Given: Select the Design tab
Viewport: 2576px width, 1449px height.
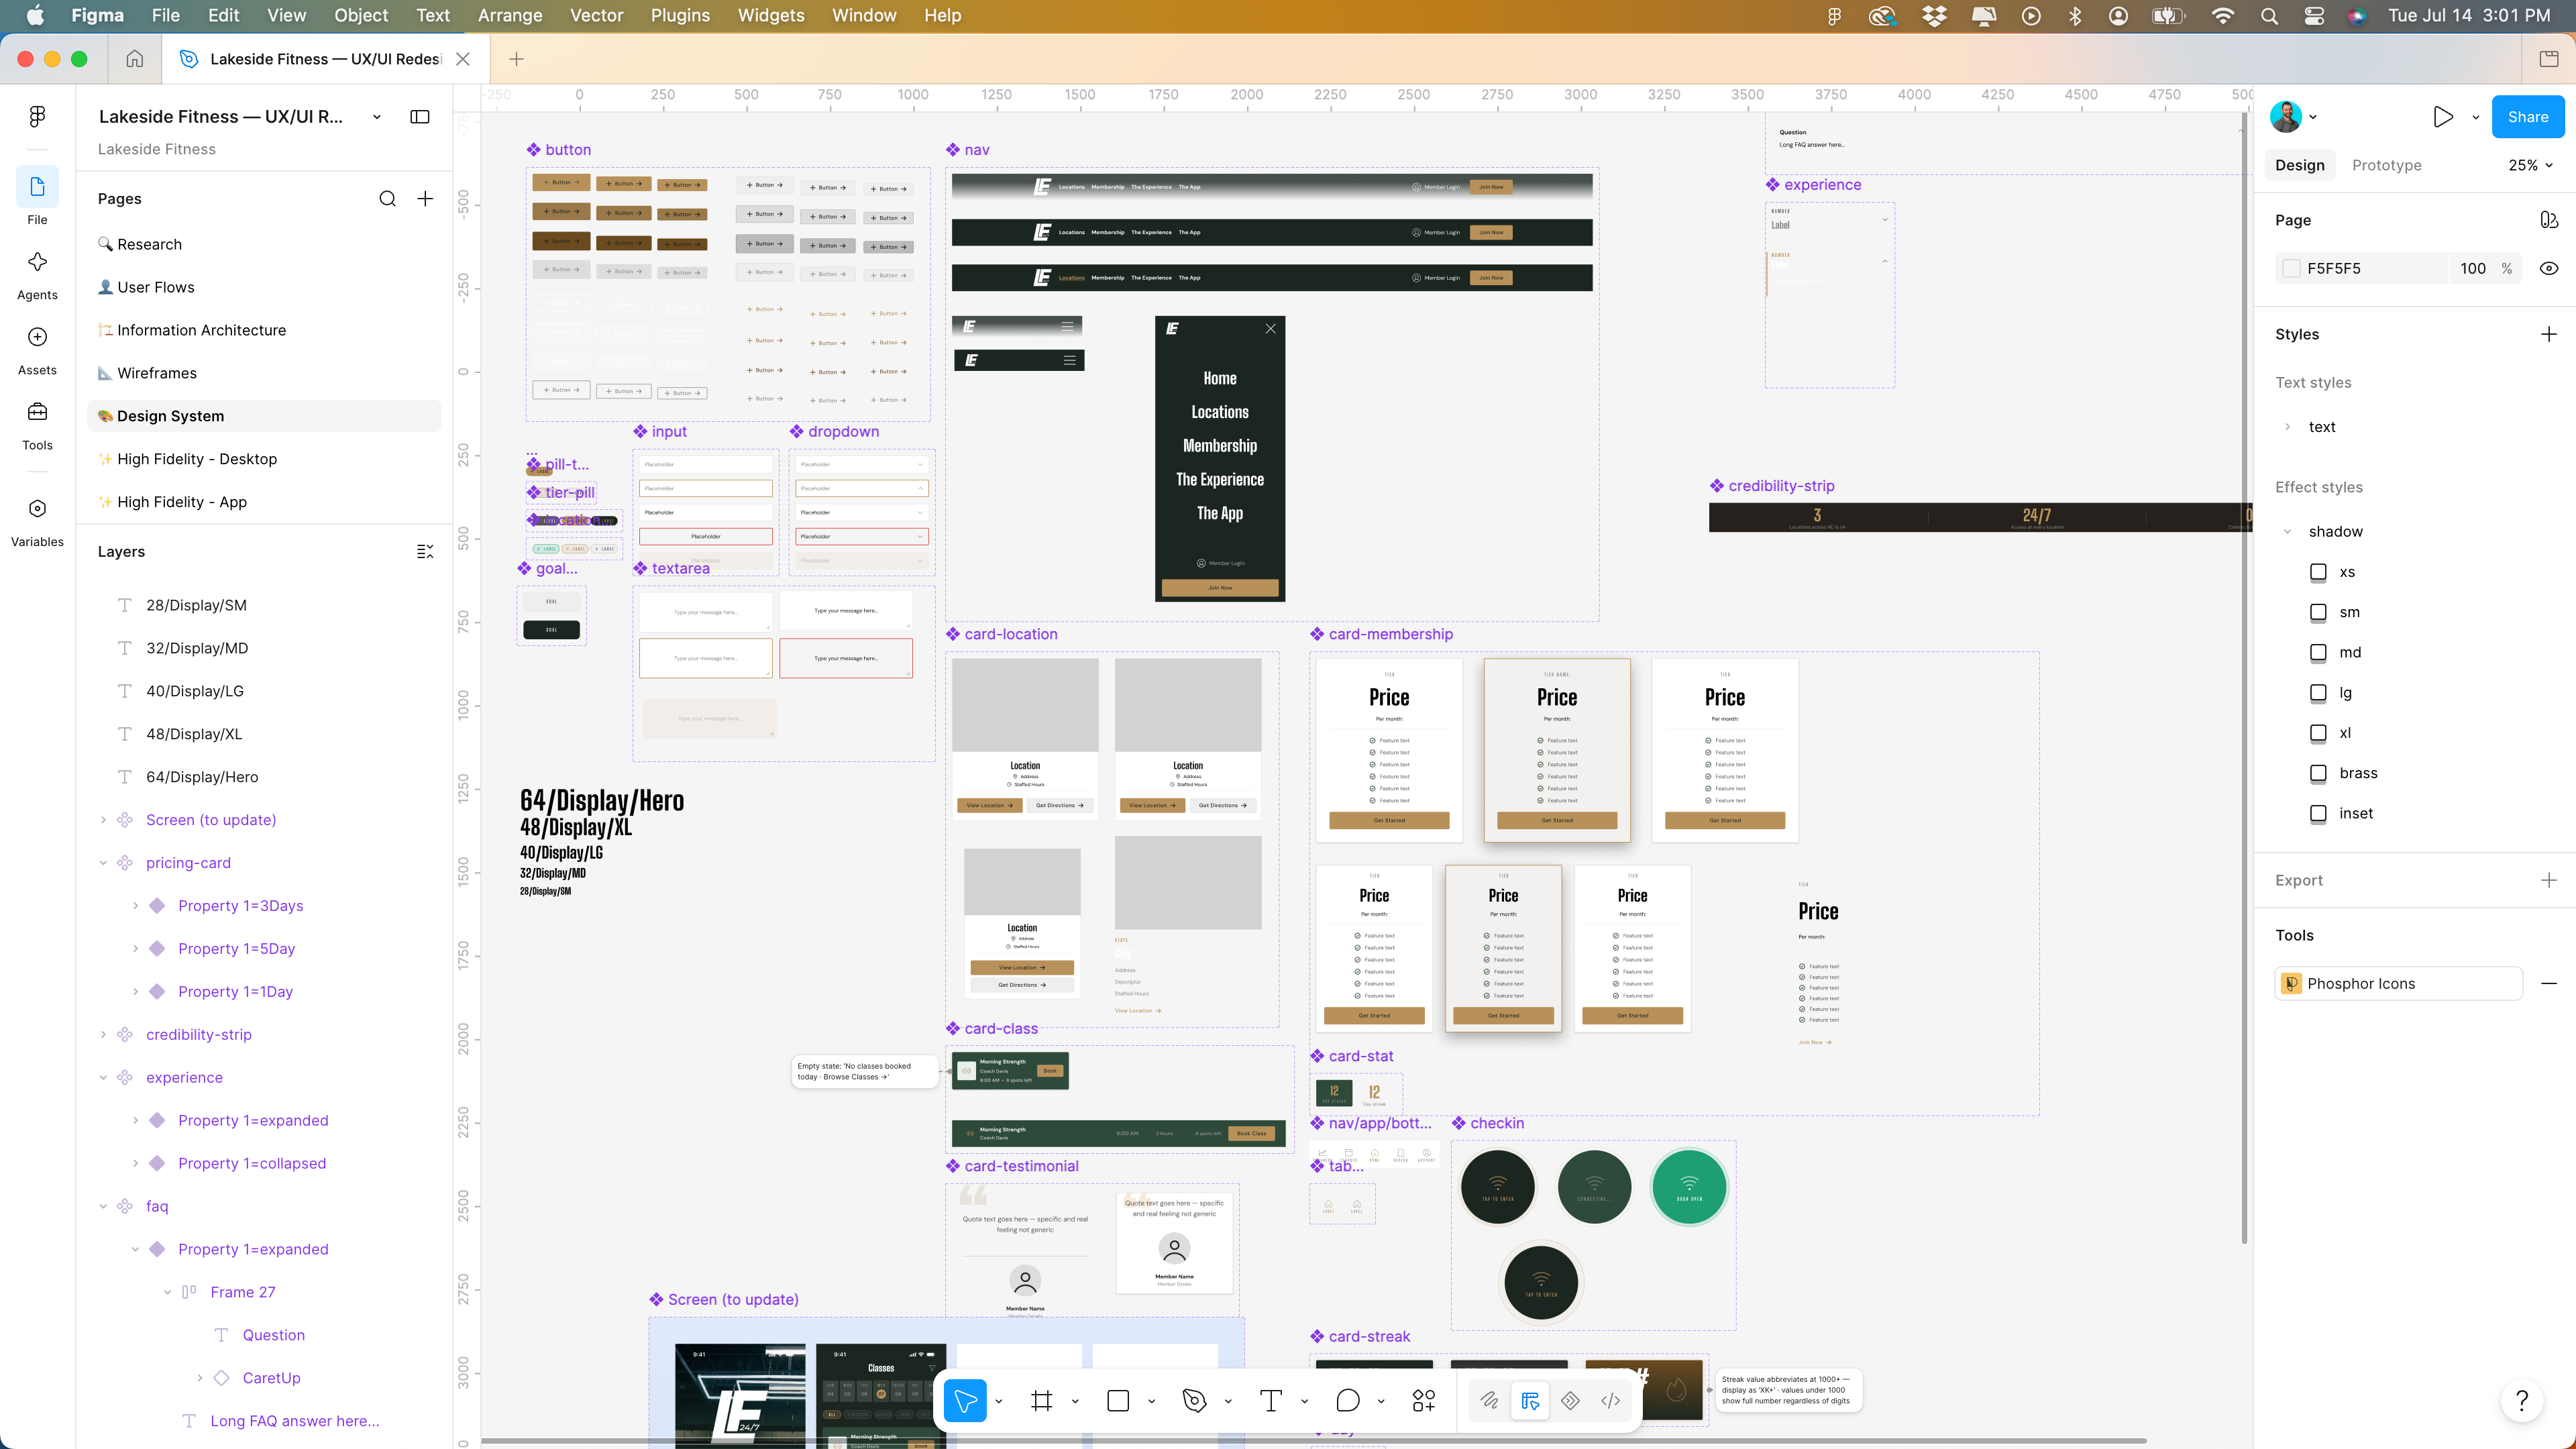Looking at the screenshot, I should click(2299, 165).
